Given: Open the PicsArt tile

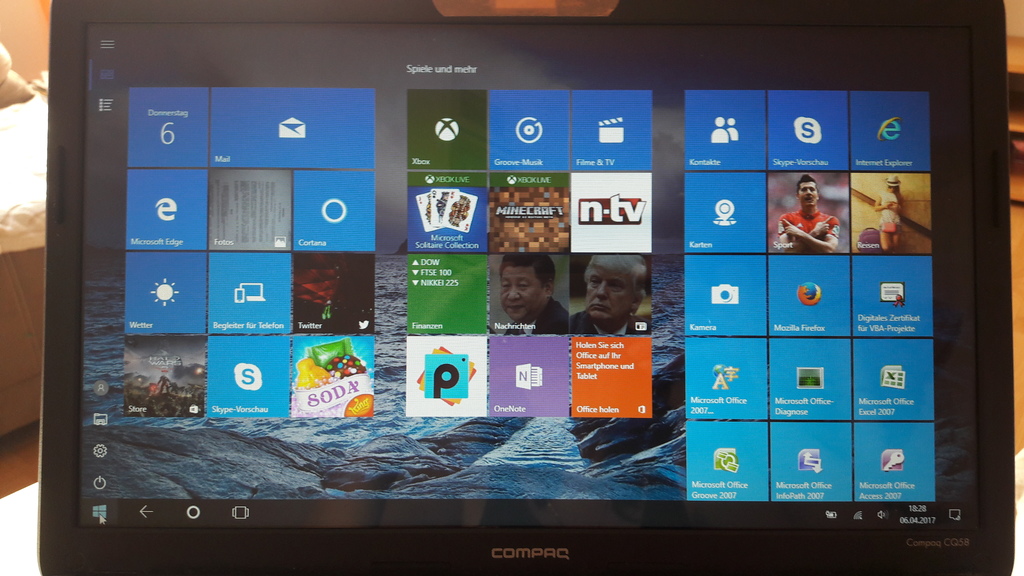Looking at the screenshot, I should pyautogui.click(x=447, y=377).
